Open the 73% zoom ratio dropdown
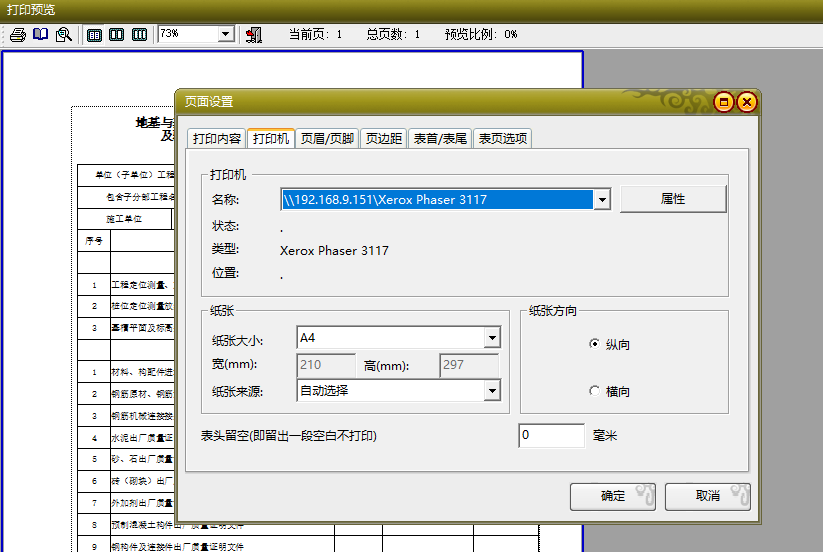823x552 pixels. point(225,34)
